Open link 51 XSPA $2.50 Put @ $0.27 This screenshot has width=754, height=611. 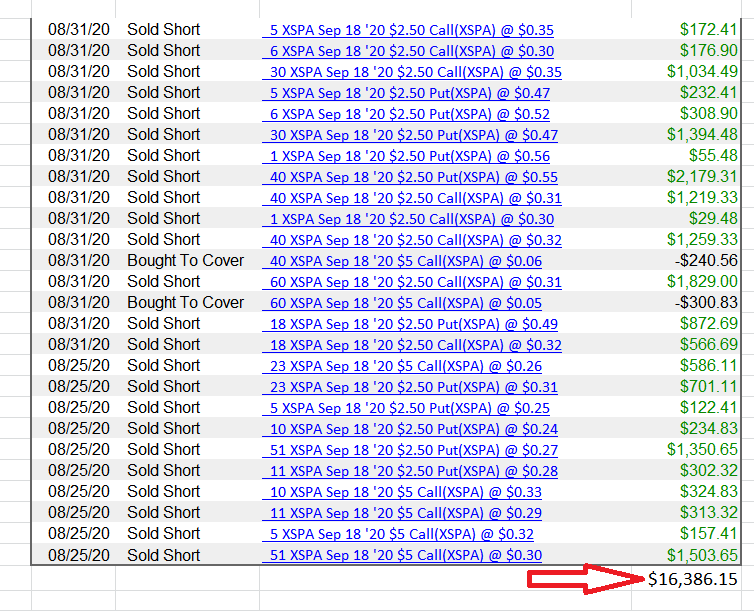click(x=410, y=450)
